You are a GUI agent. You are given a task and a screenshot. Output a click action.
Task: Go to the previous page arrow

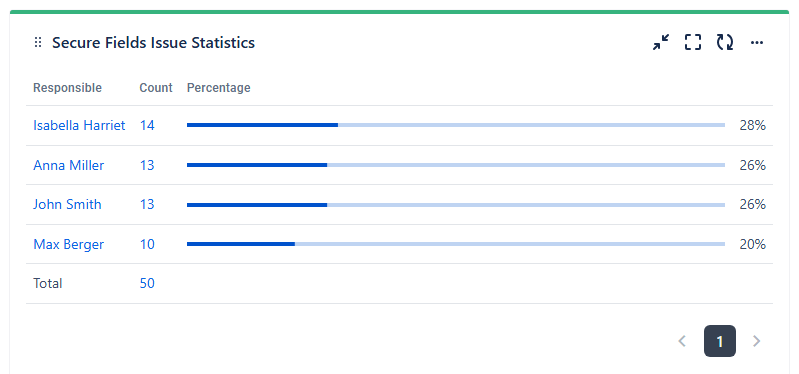pyautogui.click(x=682, y=341)
